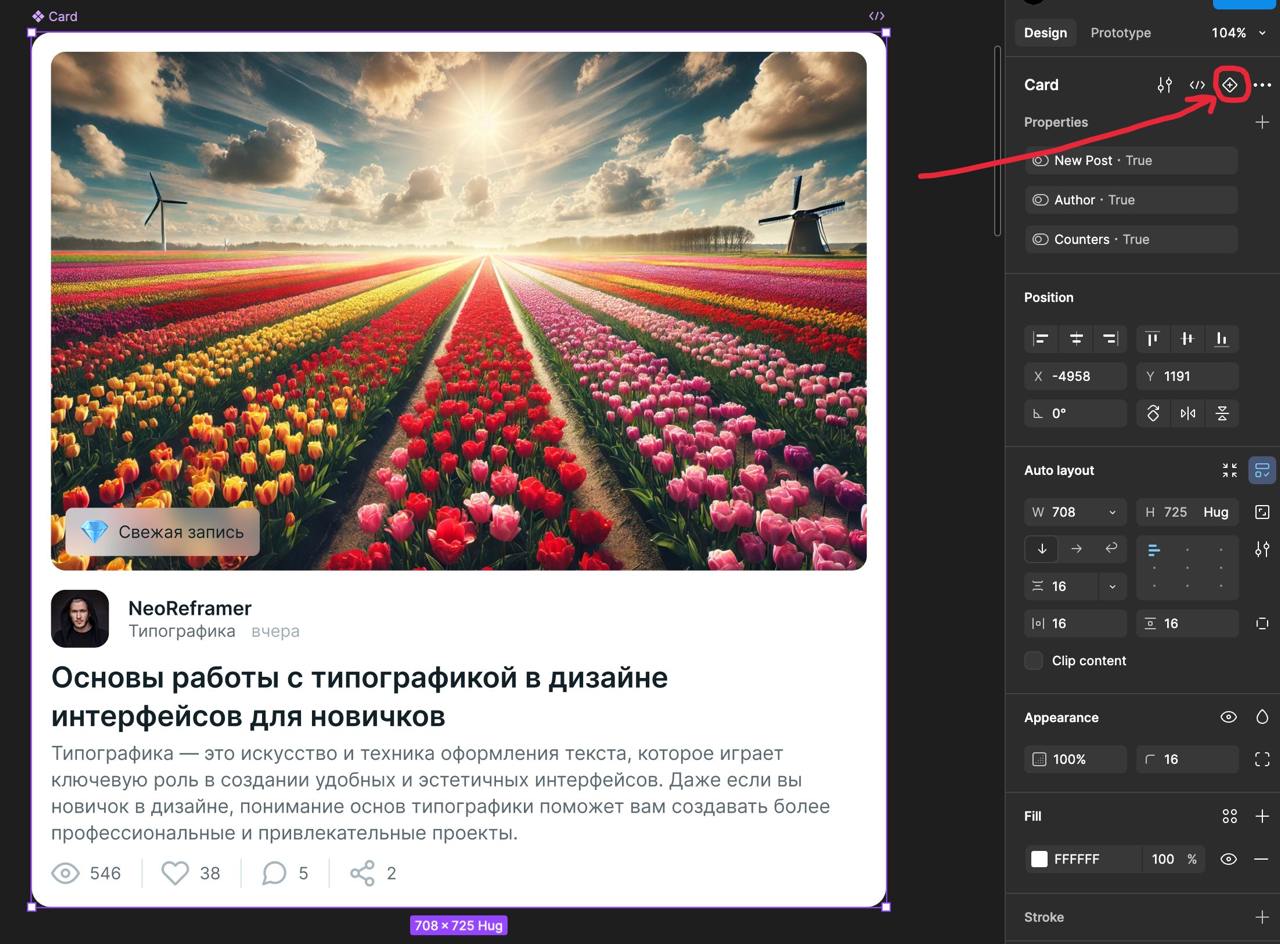Screen dimensions: 1280x944
Task: Add a new component property with plus button
Action: pos(1261,122)
